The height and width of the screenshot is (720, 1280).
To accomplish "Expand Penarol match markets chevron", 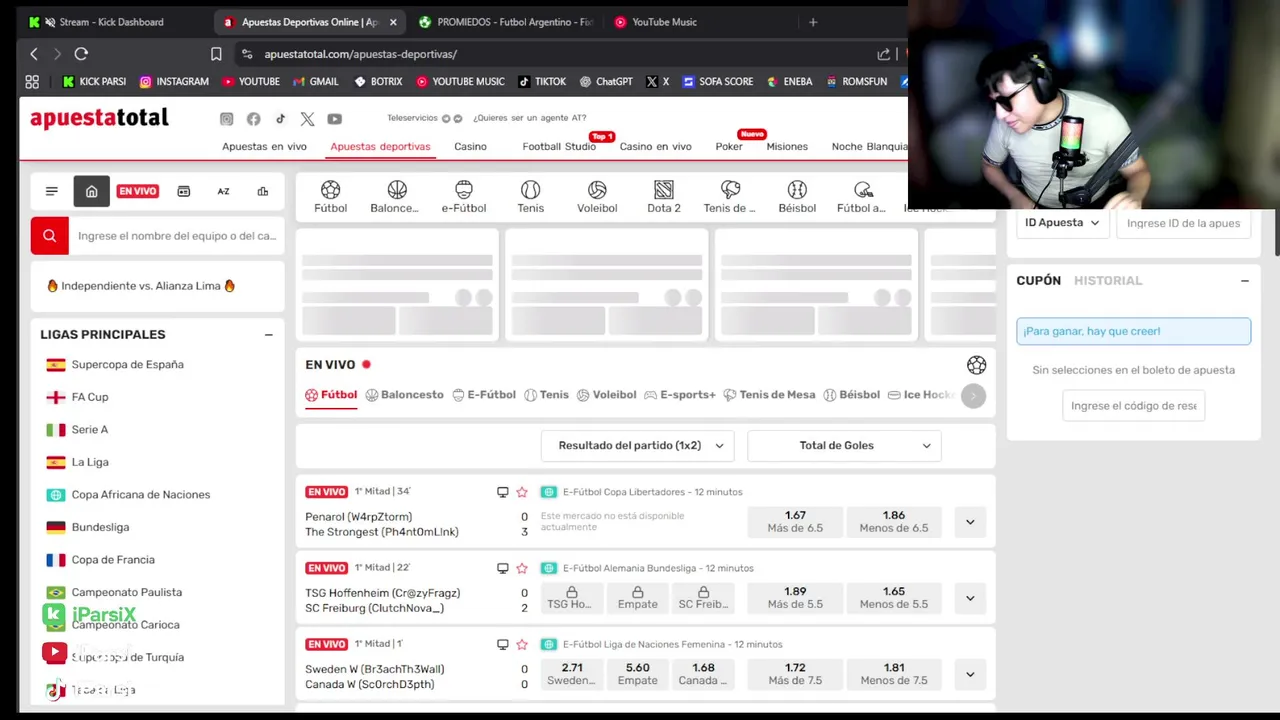I will coord(970,522).
